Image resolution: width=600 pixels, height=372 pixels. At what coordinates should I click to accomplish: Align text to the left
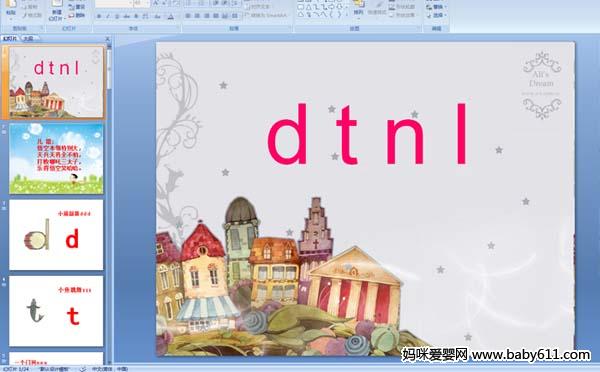[x=188, y=16]
